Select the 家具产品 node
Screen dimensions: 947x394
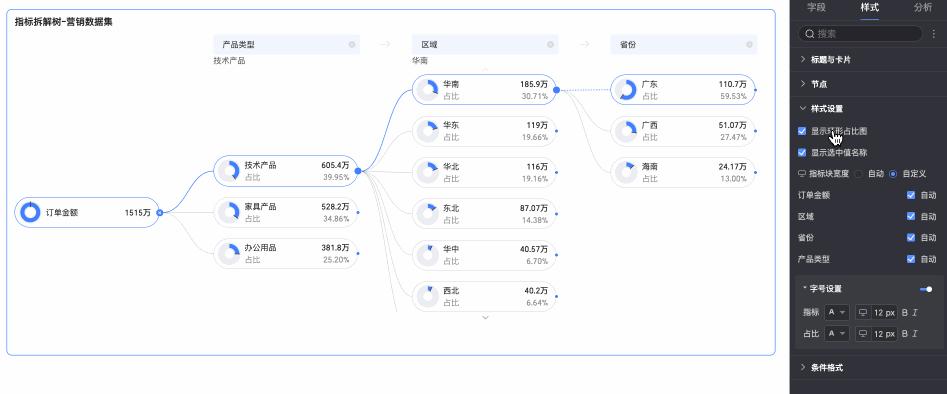pyautogui.click(x=286, y=213)
